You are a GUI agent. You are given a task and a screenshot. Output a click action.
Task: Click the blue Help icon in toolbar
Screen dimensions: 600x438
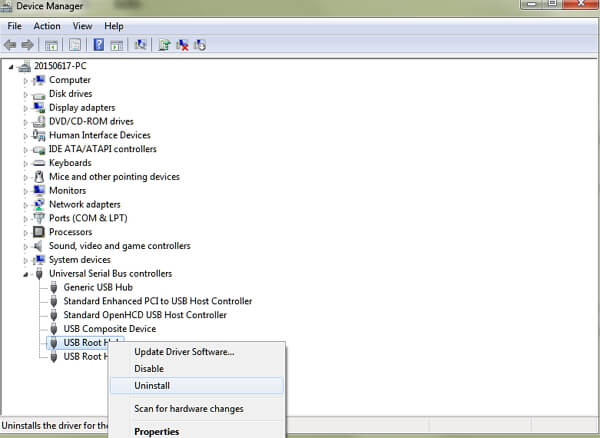point(99,45)
